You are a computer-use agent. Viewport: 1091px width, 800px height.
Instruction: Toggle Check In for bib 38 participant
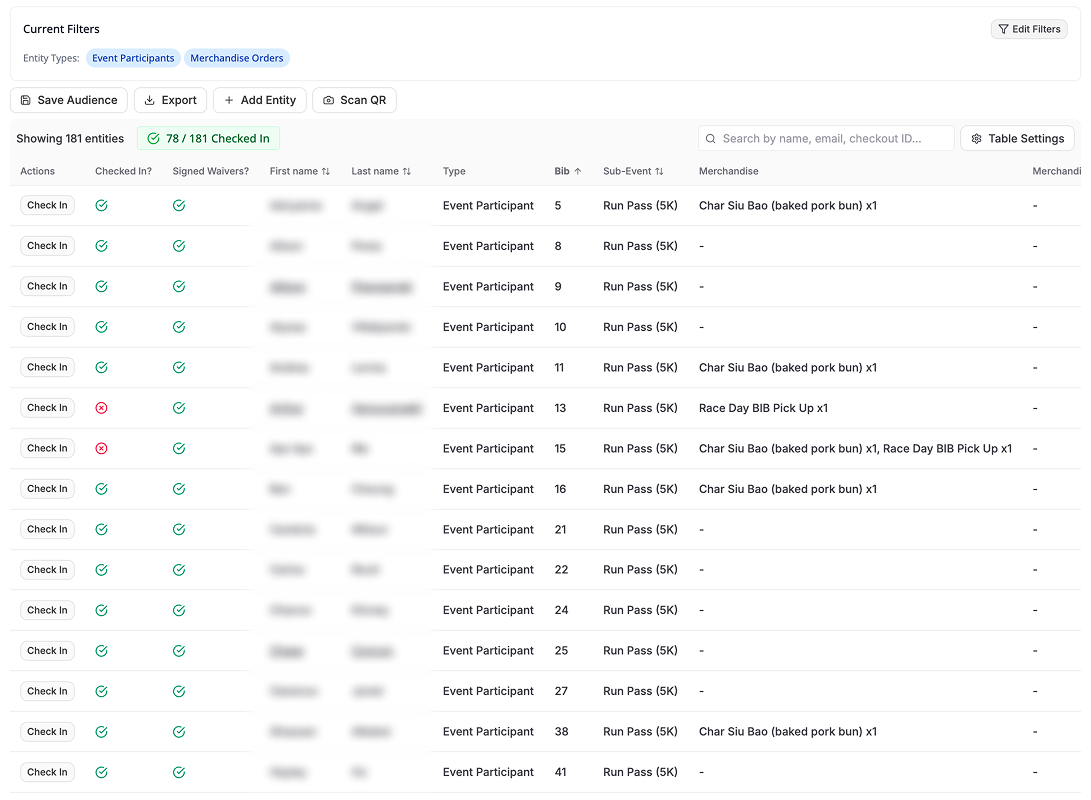pos(47,732)
